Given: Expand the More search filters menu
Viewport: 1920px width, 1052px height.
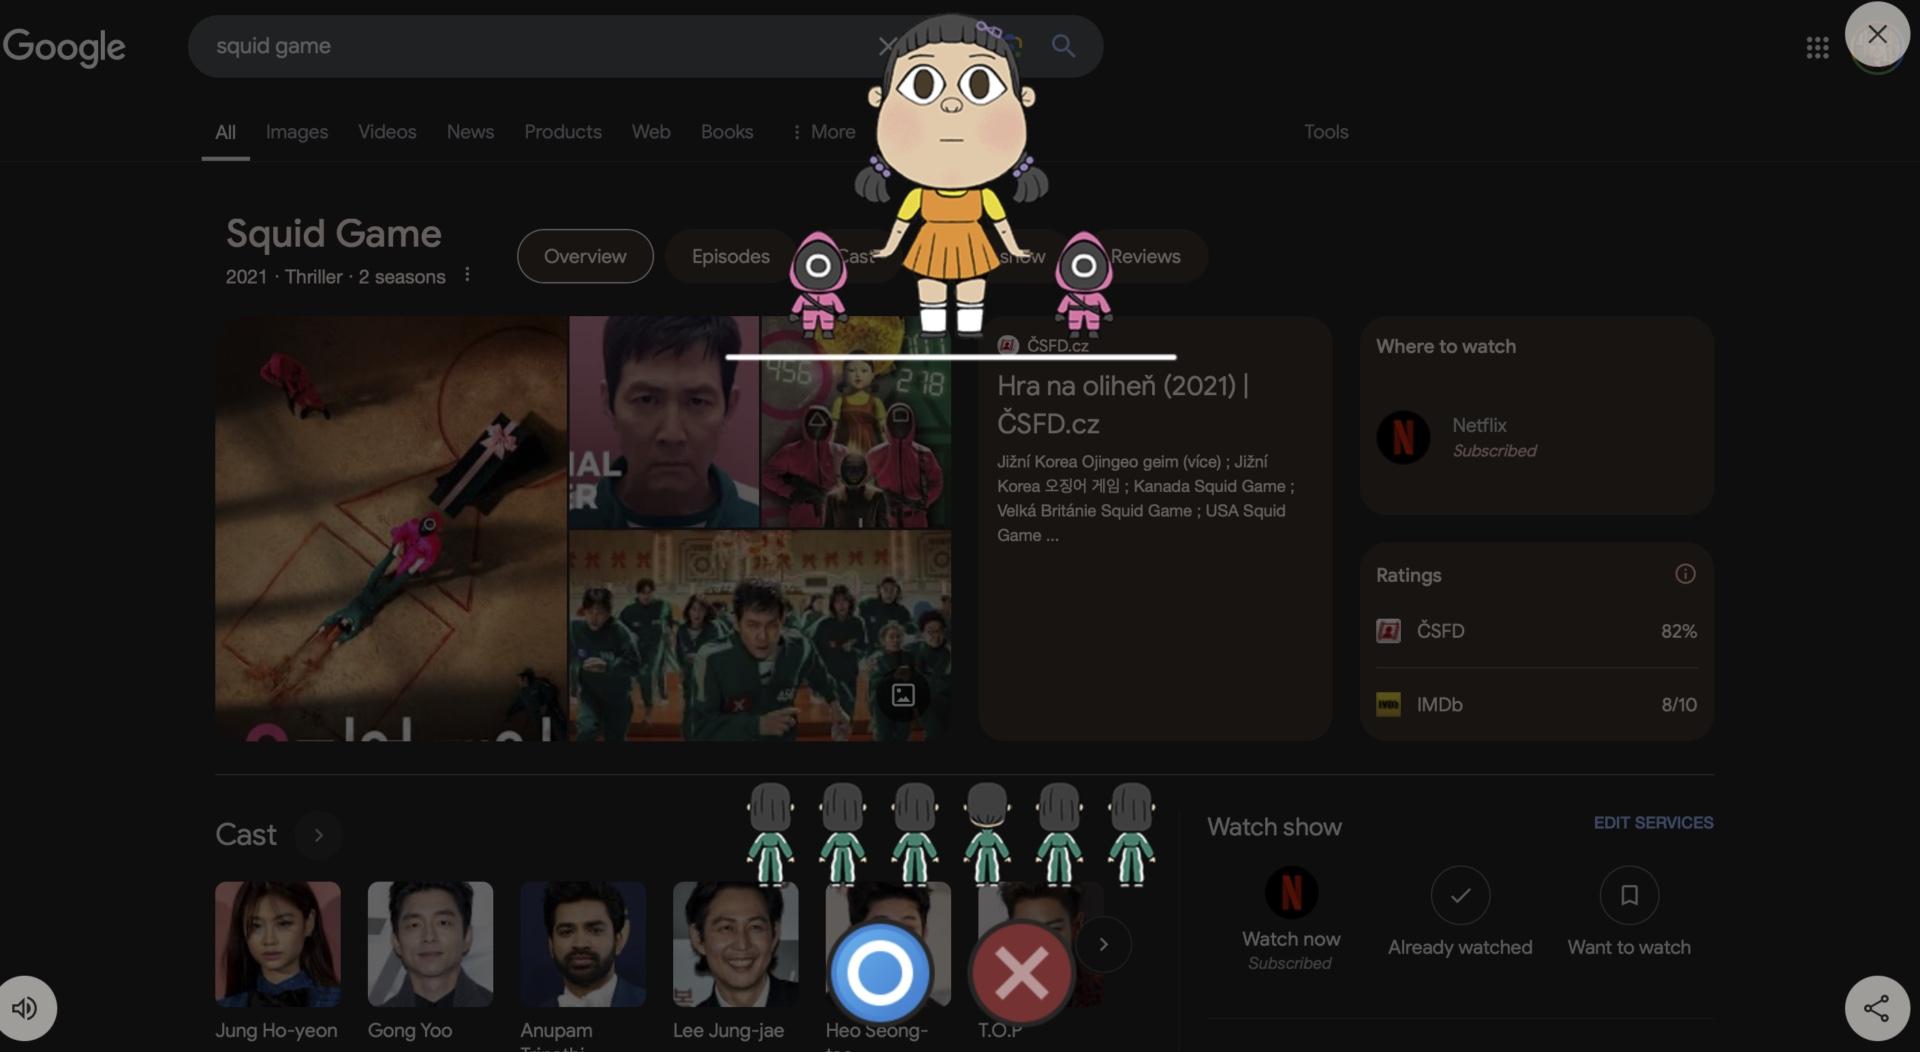Looking at the screenshot, I should pos(824,132).
